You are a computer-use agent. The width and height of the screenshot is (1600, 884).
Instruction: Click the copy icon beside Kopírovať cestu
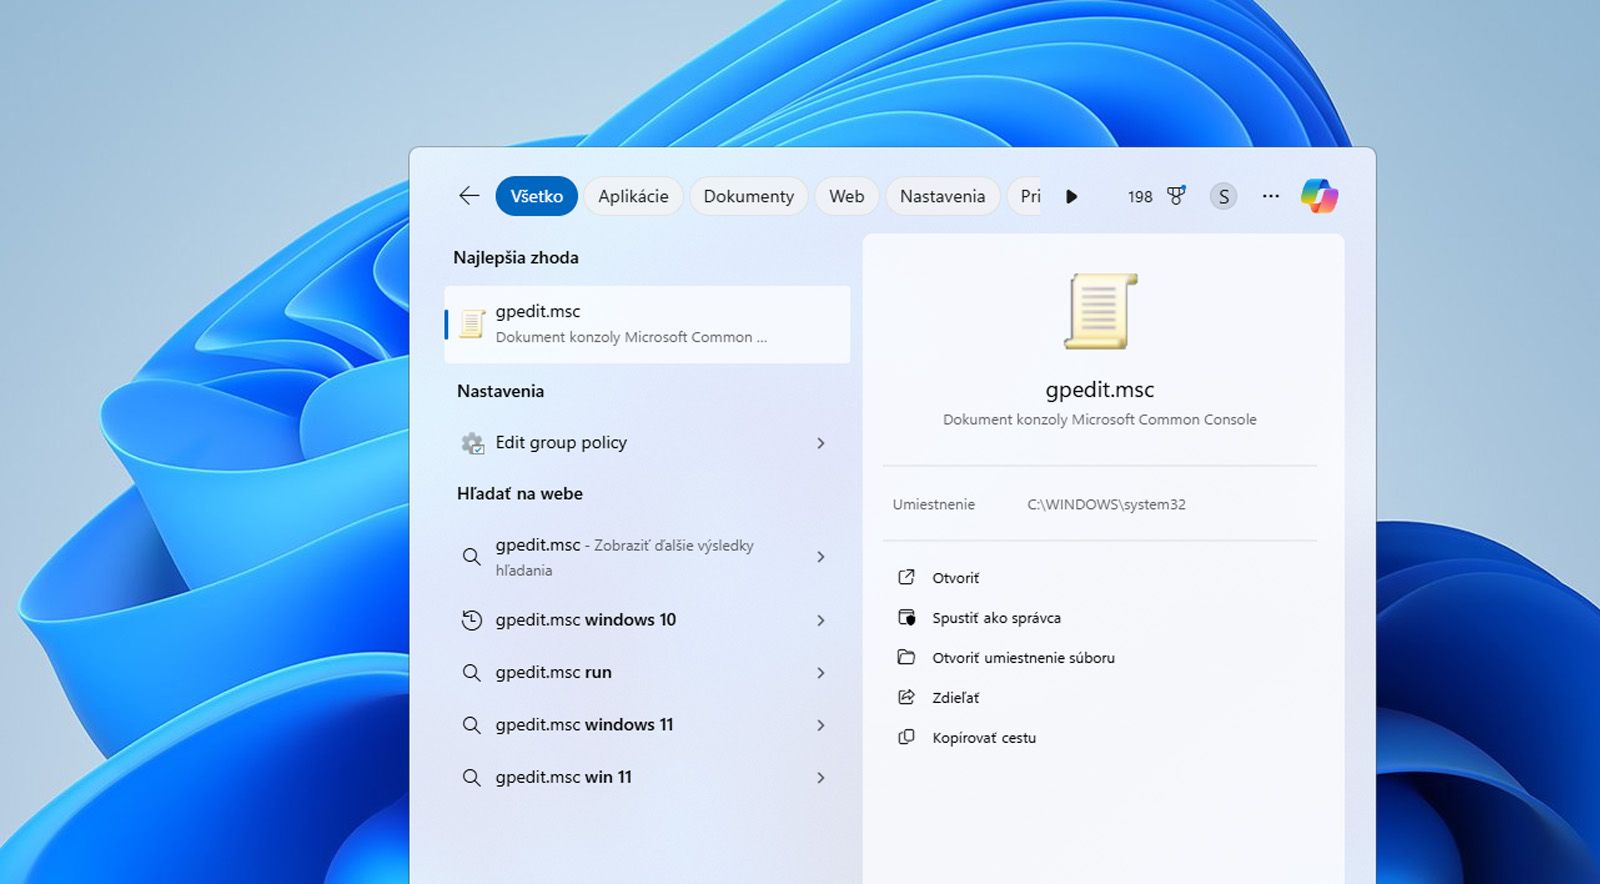pyautogui.click(x=906, y=737)
